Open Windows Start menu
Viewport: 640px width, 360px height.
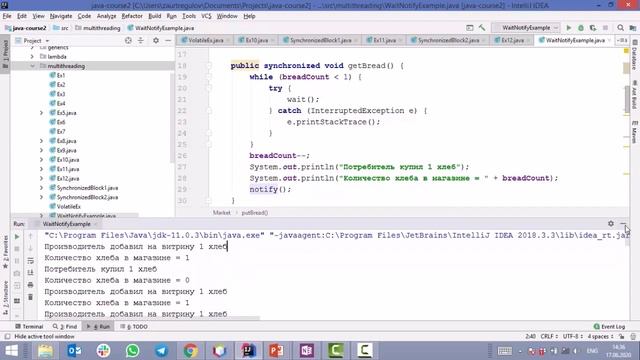tap(11, 351)
